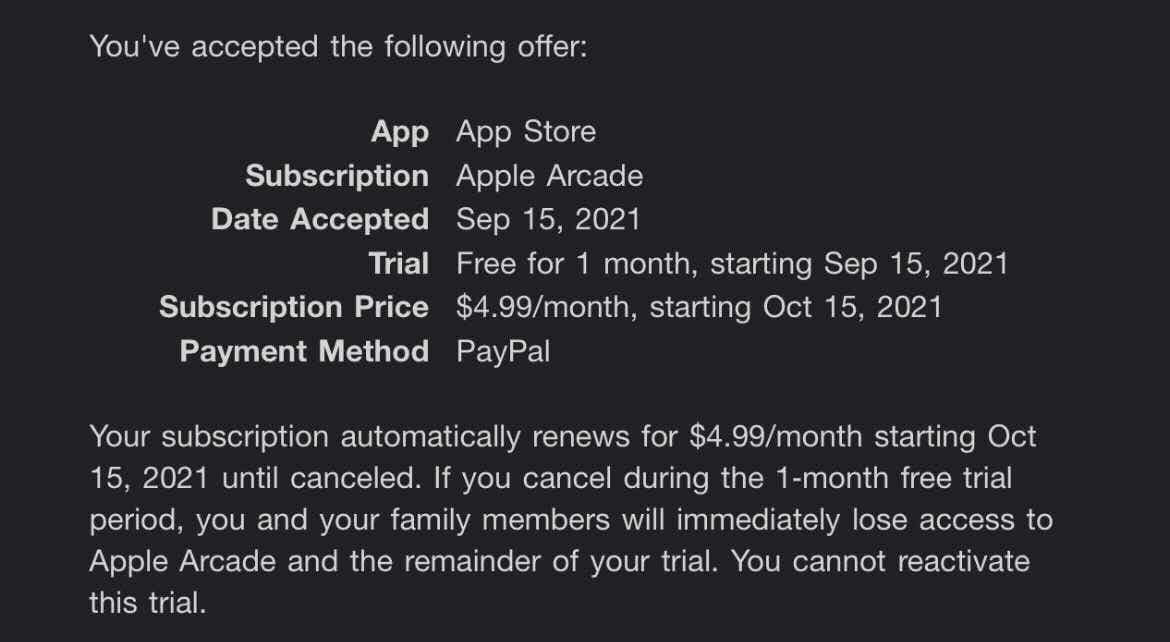Click the Payment Method label
The image size is (1170, 642).
(304, 352)
